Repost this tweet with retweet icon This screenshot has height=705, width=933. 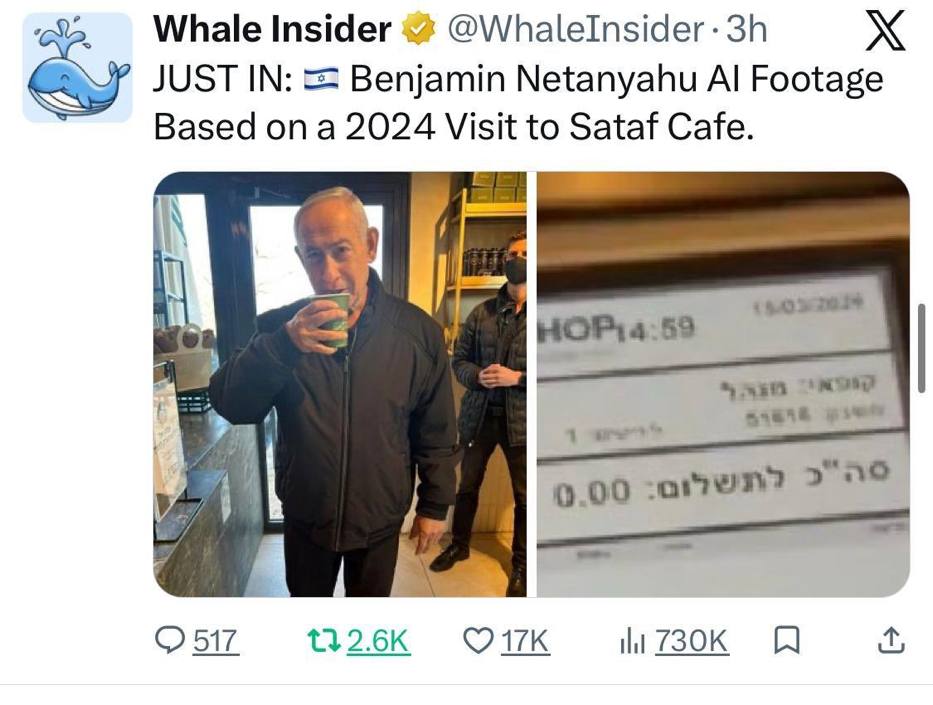pos(324,641)
